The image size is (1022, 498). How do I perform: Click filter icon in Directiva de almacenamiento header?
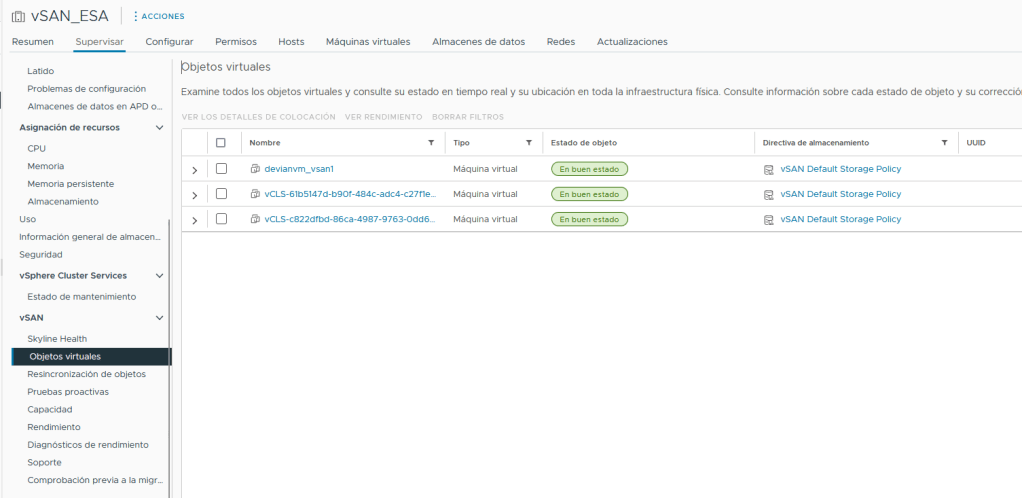944,143
